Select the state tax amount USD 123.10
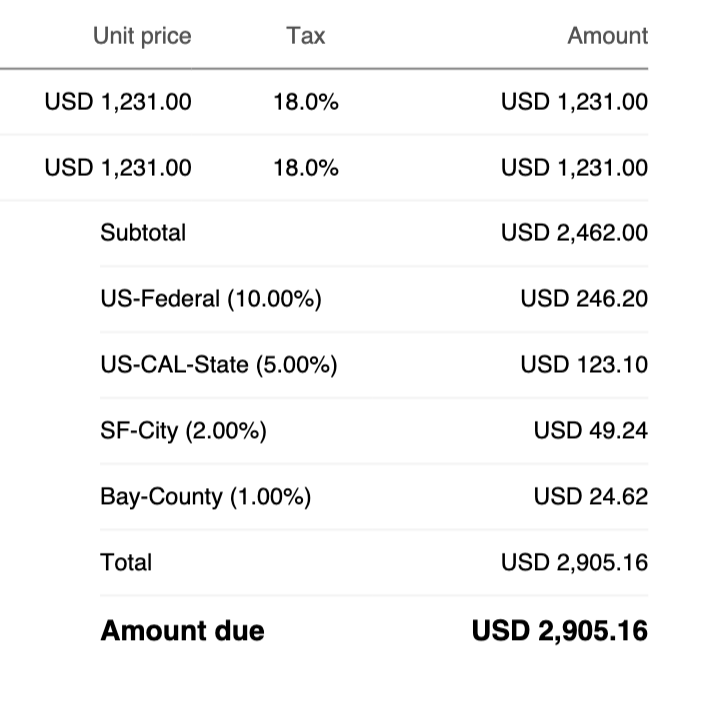The image size is (726, 702). click(584, 365)
